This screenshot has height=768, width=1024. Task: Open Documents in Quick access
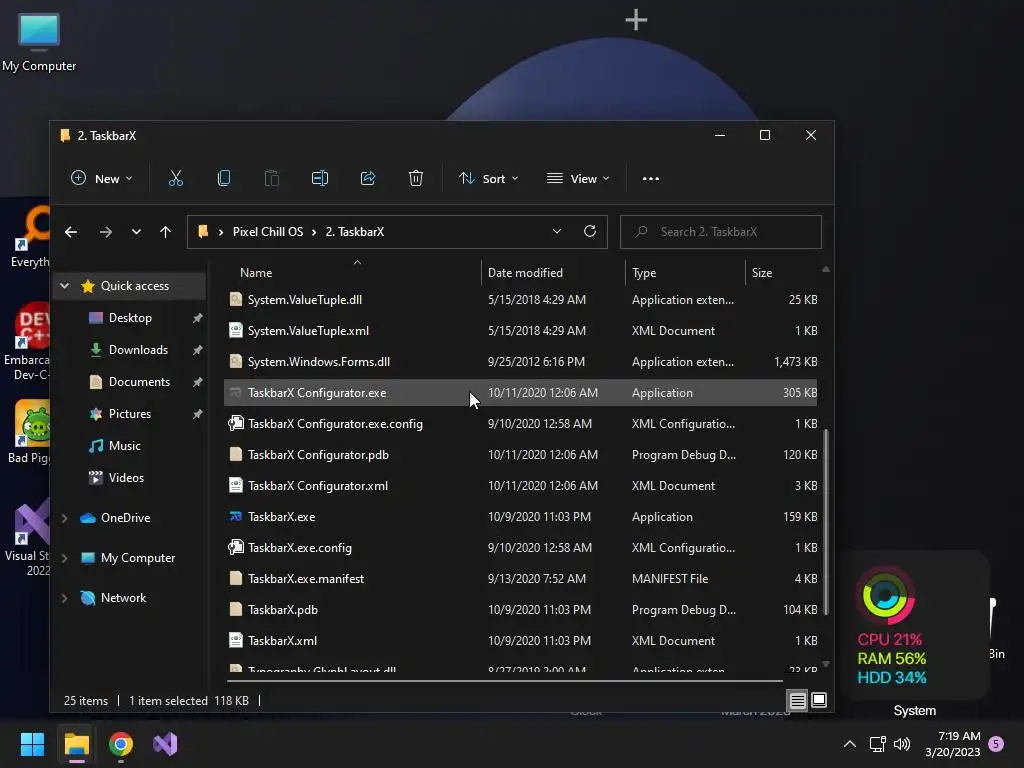139,382
